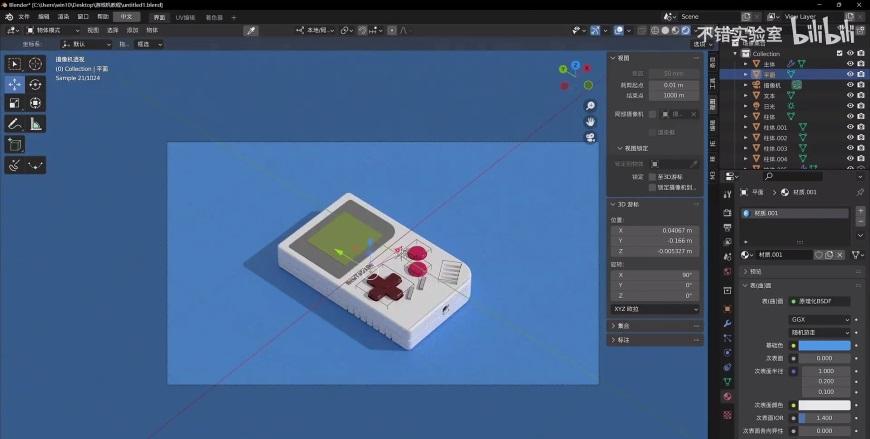Pick the Annotate pencil tool
The height and width of the screenshot is (439, 870).
15,124
